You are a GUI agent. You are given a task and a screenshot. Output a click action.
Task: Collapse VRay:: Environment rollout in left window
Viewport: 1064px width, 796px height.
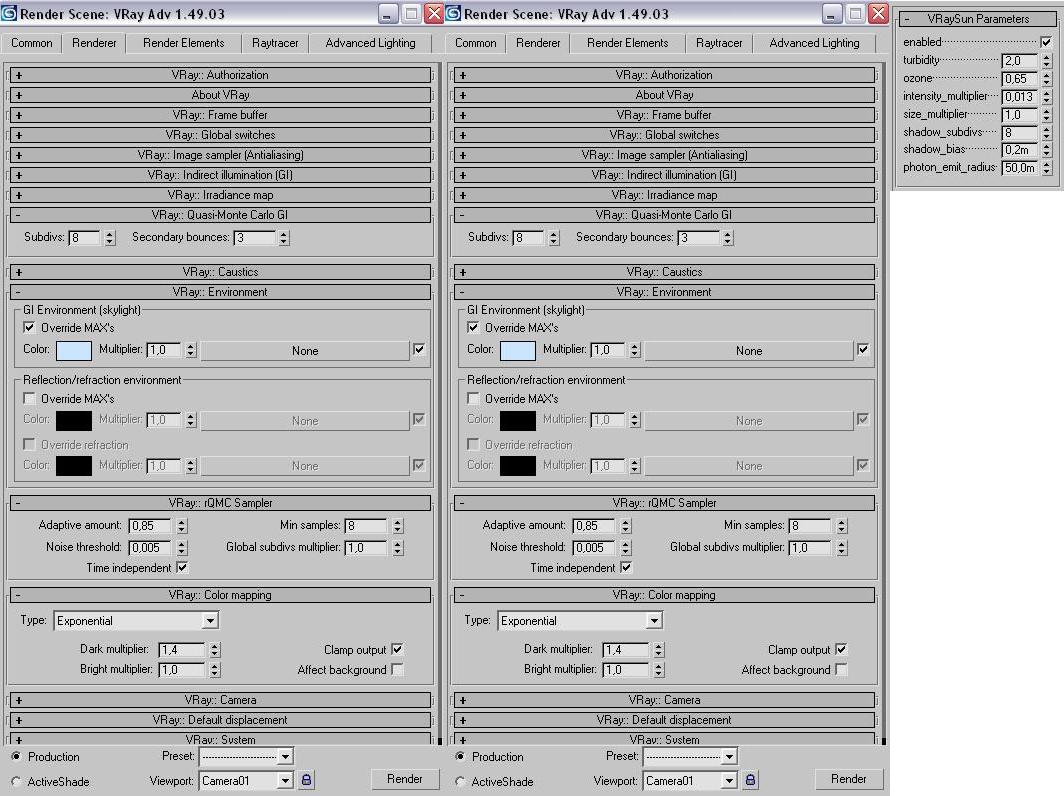(x=221, y=292)
